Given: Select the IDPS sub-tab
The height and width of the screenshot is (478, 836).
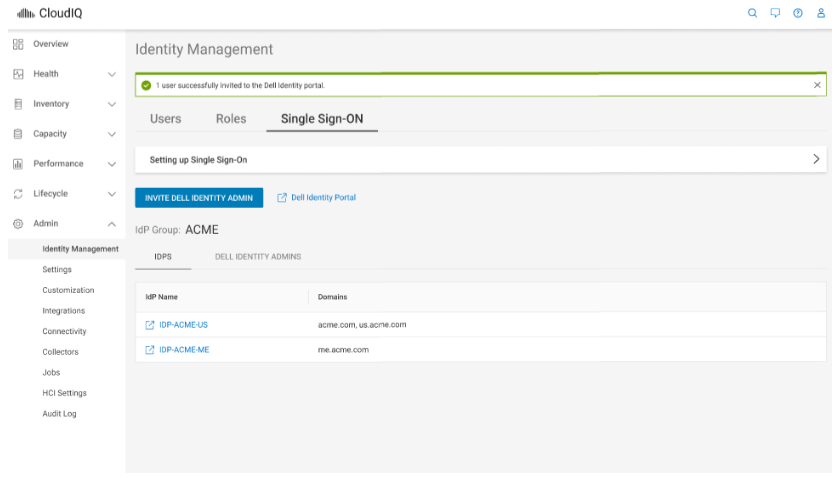Looking at the screenshot, I should pyautogui.click(x=163, y=257).
